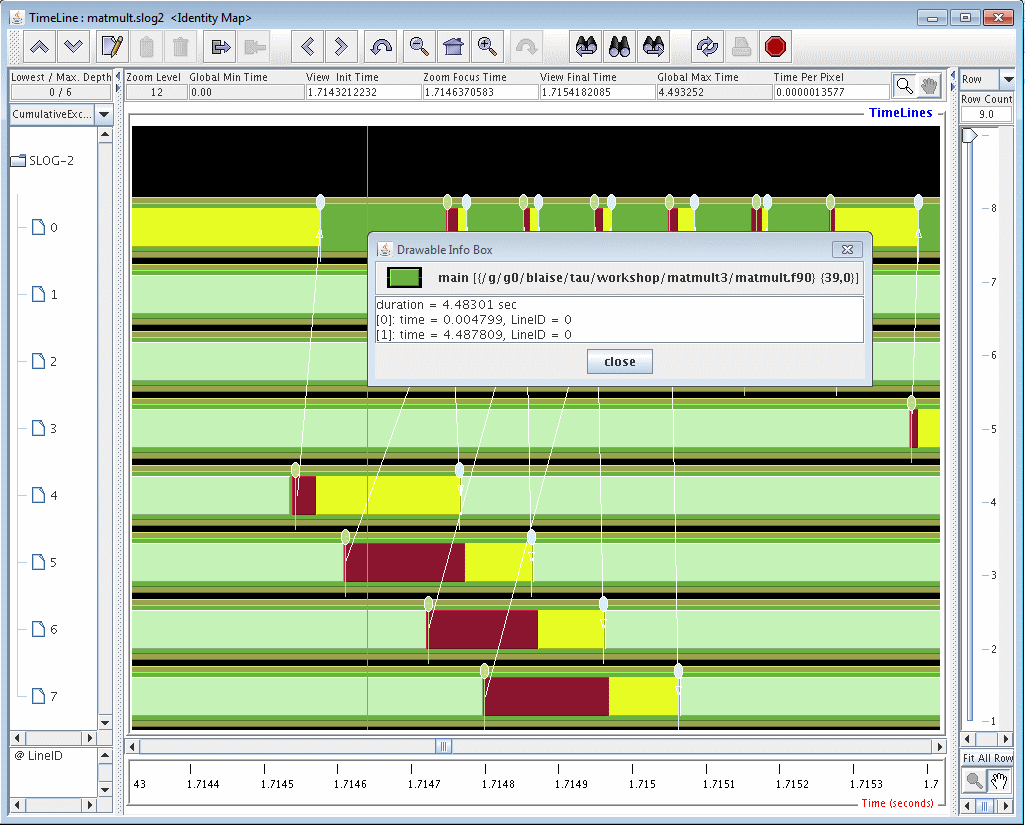Image resolution: width=1025 pixels, height=825 pixels.
Task: Click the home zoom reset icon
Action: coord(454,46)
